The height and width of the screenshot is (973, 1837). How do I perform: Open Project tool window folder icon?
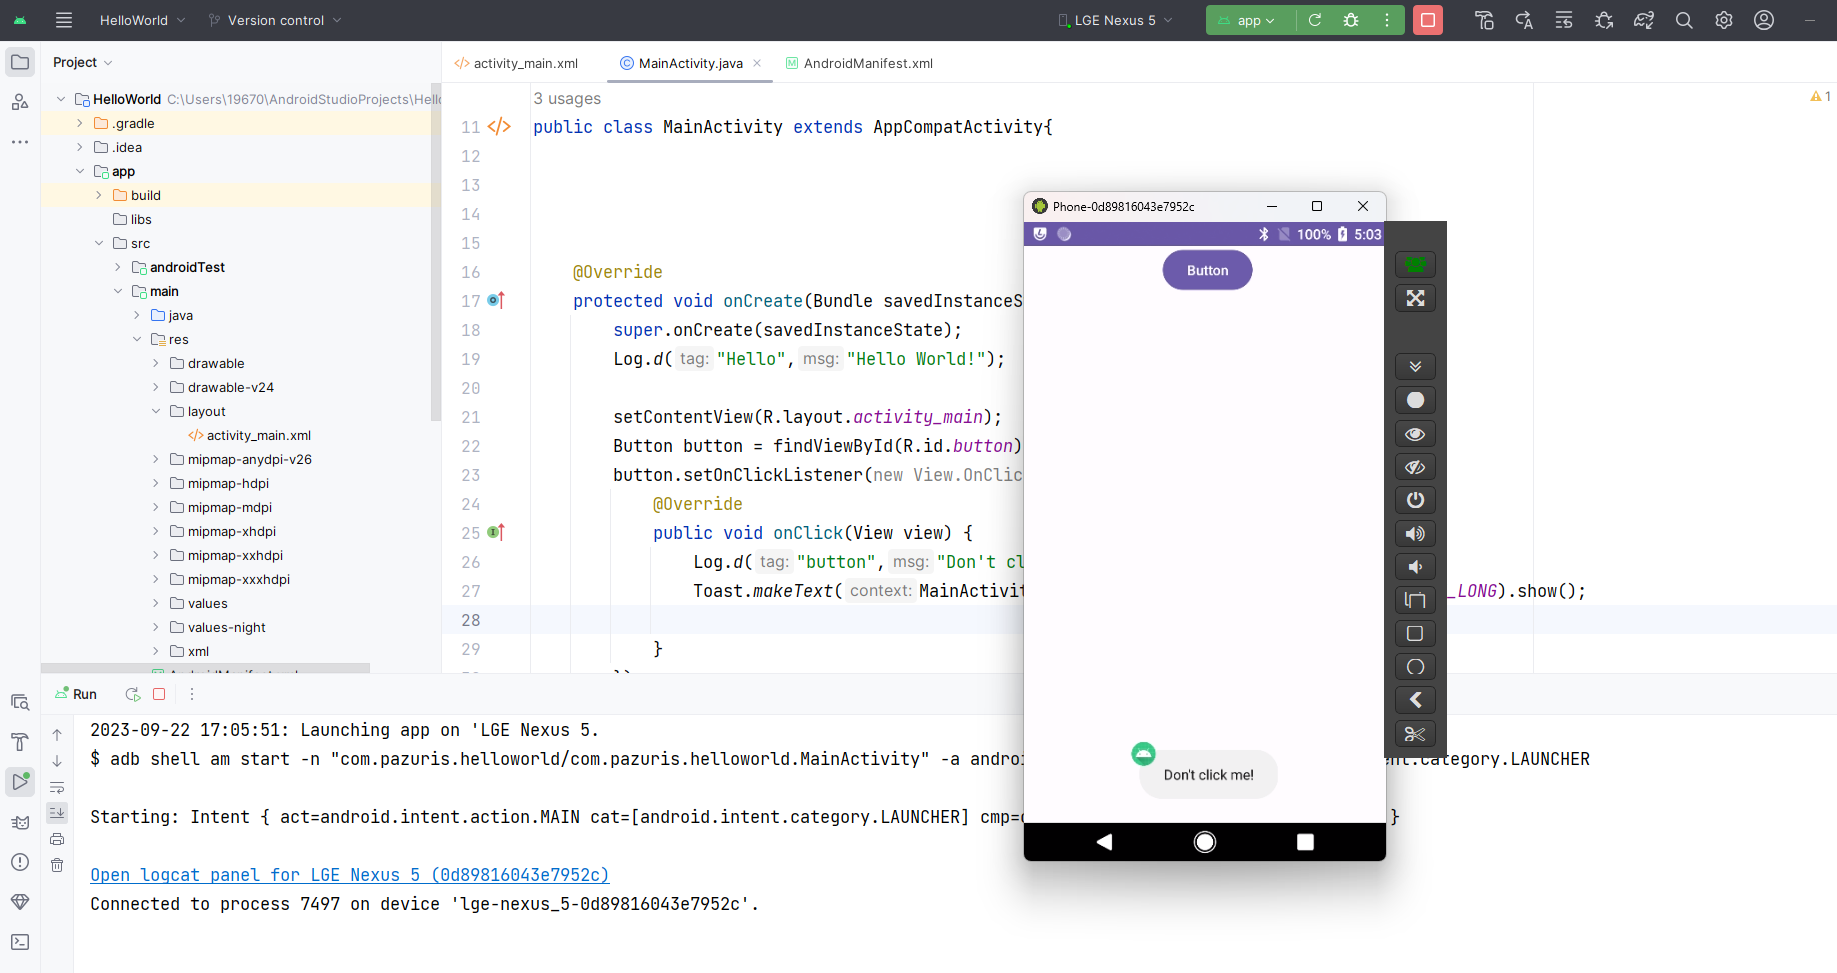[20, 62]
